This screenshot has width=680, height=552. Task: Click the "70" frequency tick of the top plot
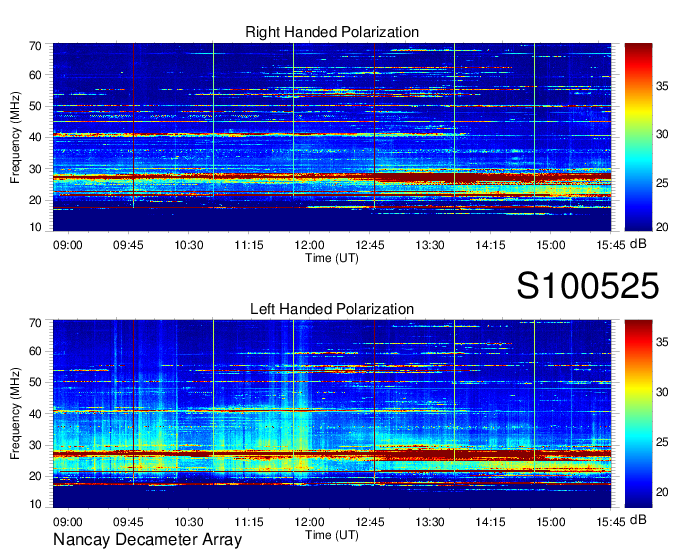click(x=35, y=46)
